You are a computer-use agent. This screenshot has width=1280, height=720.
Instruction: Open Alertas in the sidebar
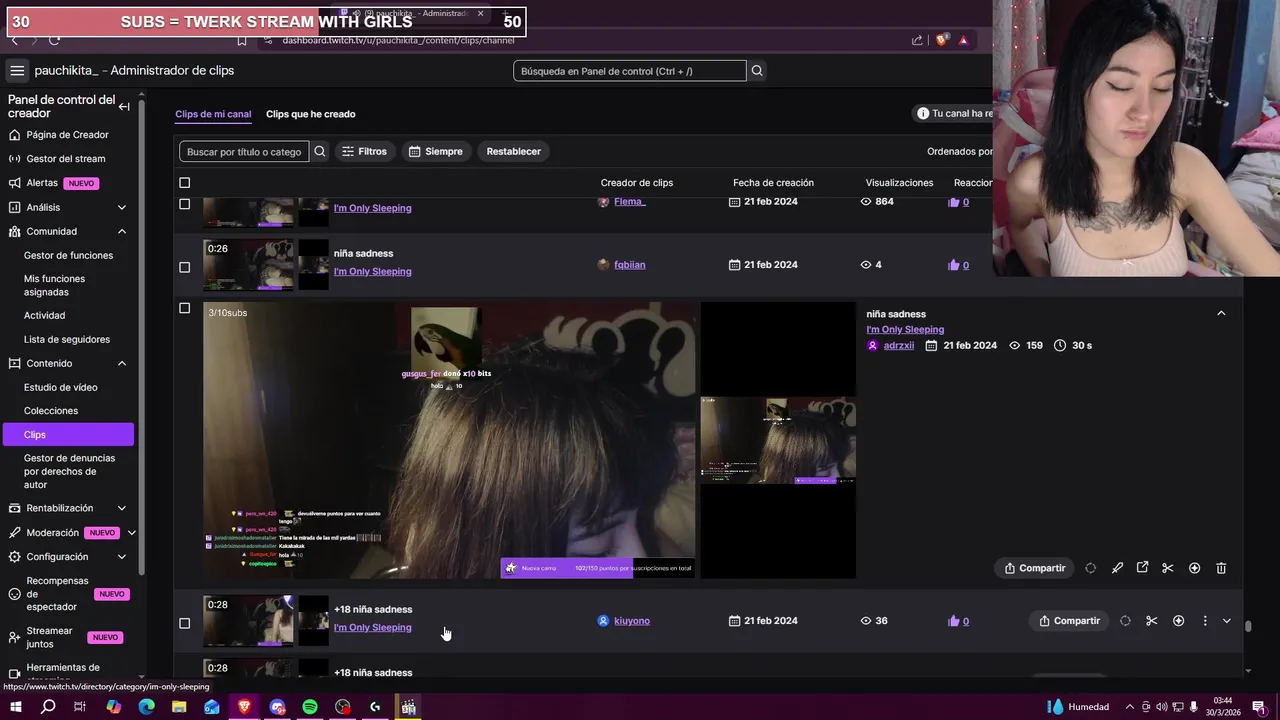42,183
